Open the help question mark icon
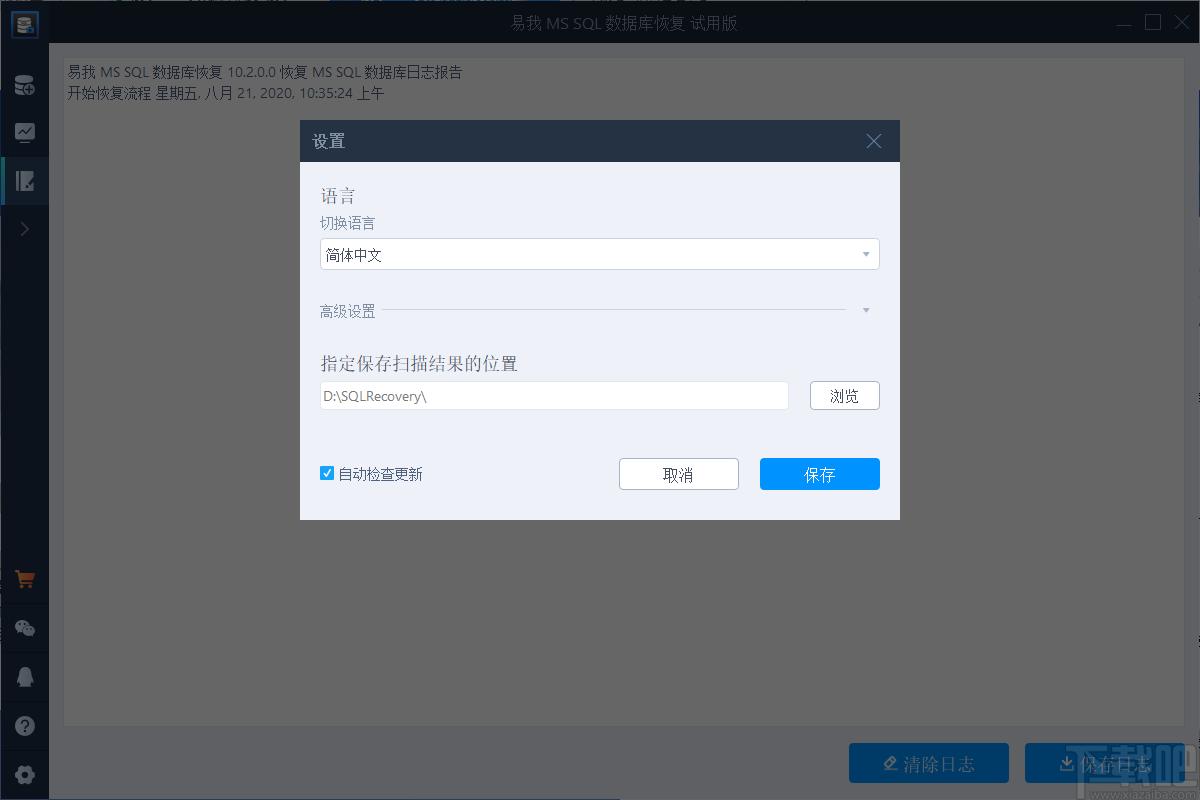This screenshot has width=1200, height=800. coord(25,726)
